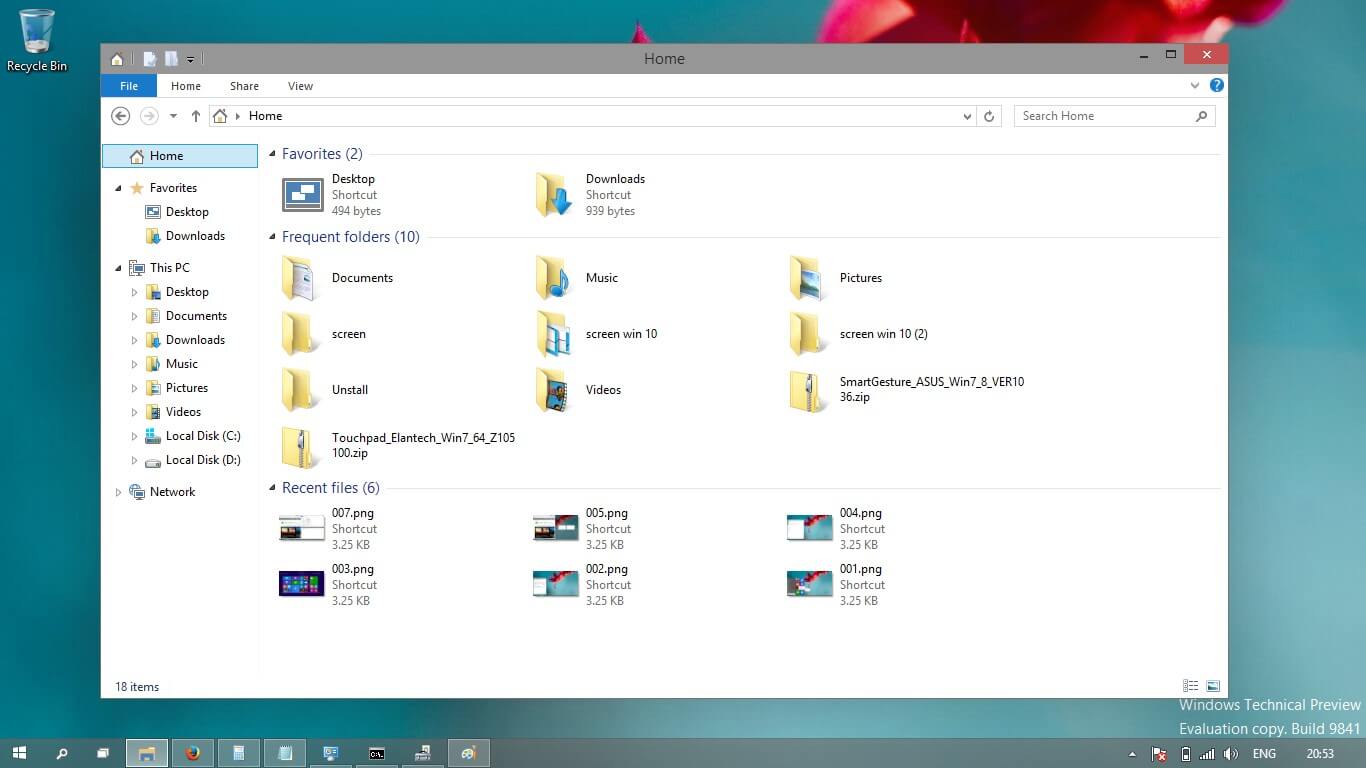Open recent locations dropdown arrow
Image resolution: width=1366 pixels, height=768 pixels.
(x=173, y=116)
